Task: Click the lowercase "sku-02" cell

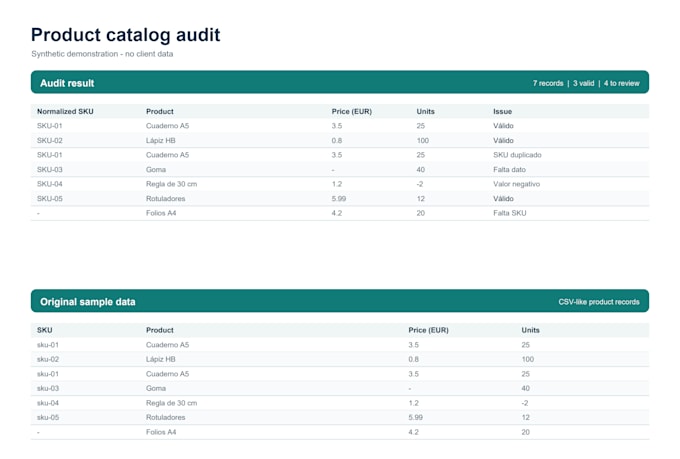Action: pyautogui.click(x=48, y=359)
